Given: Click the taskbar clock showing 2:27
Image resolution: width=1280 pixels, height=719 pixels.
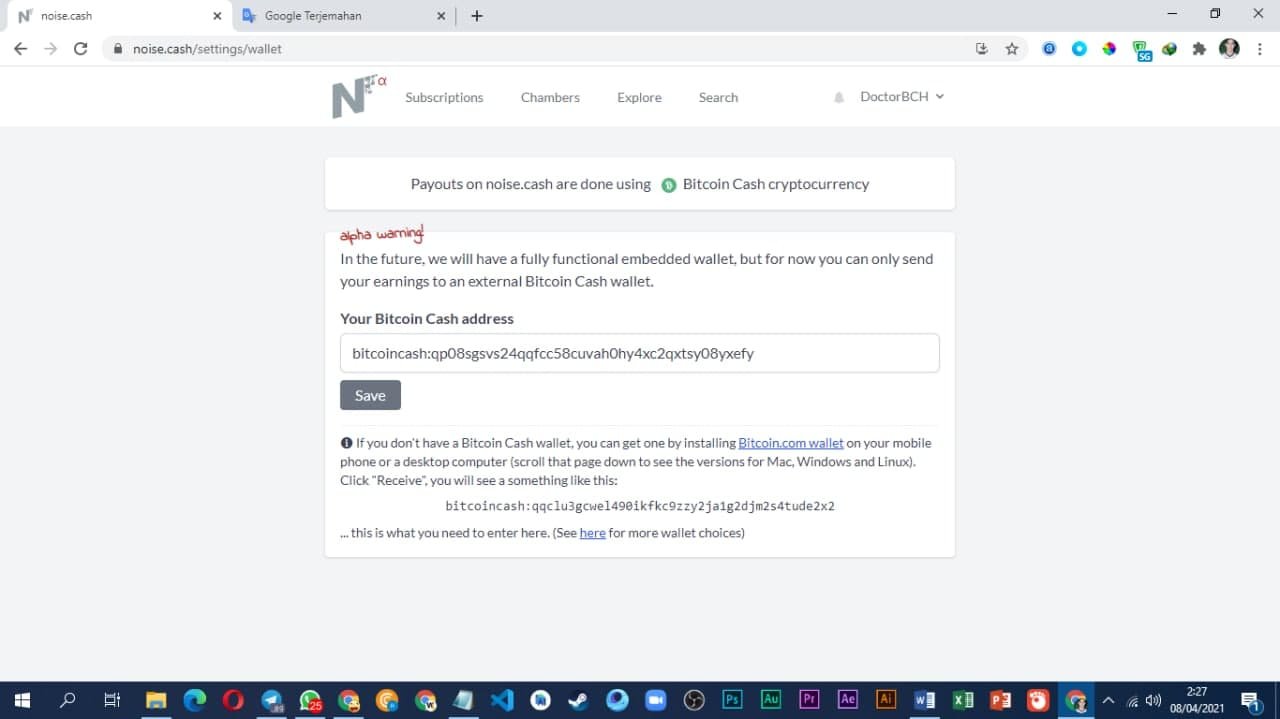Looking at the screenshot, I should click(1196, 700).
